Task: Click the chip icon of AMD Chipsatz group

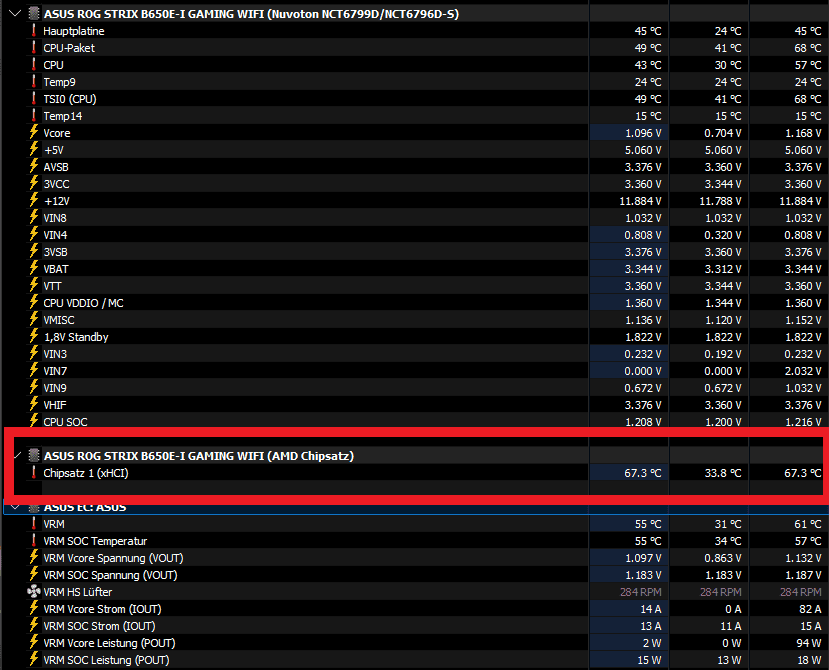Action: click(x=34, y=455)
